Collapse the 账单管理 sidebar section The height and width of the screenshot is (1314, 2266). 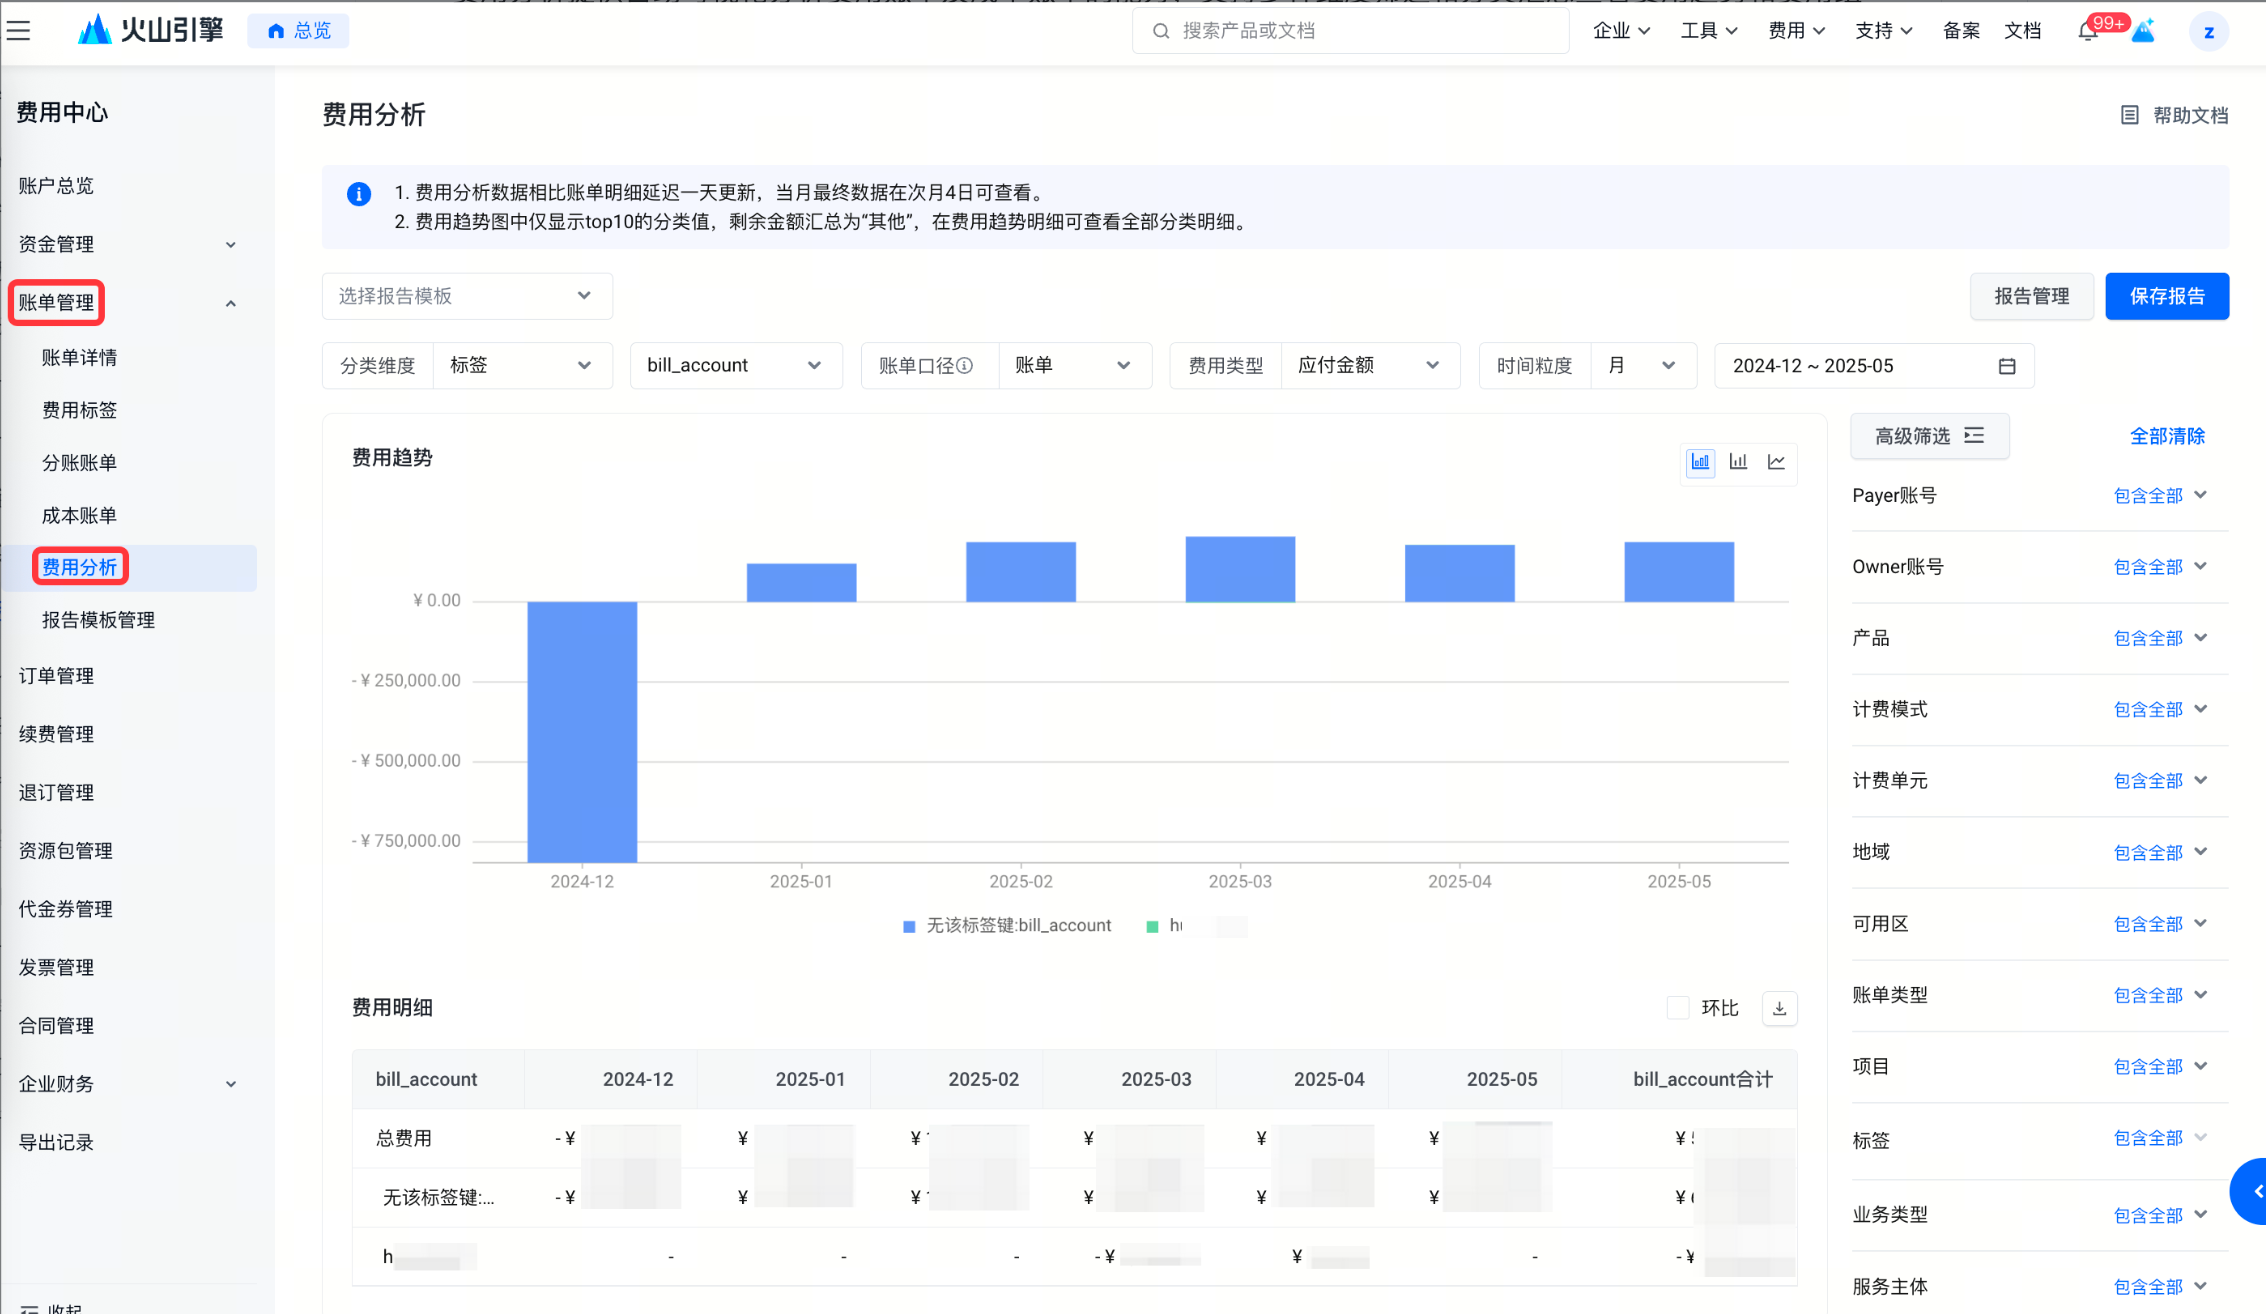[x=230, y=304]
